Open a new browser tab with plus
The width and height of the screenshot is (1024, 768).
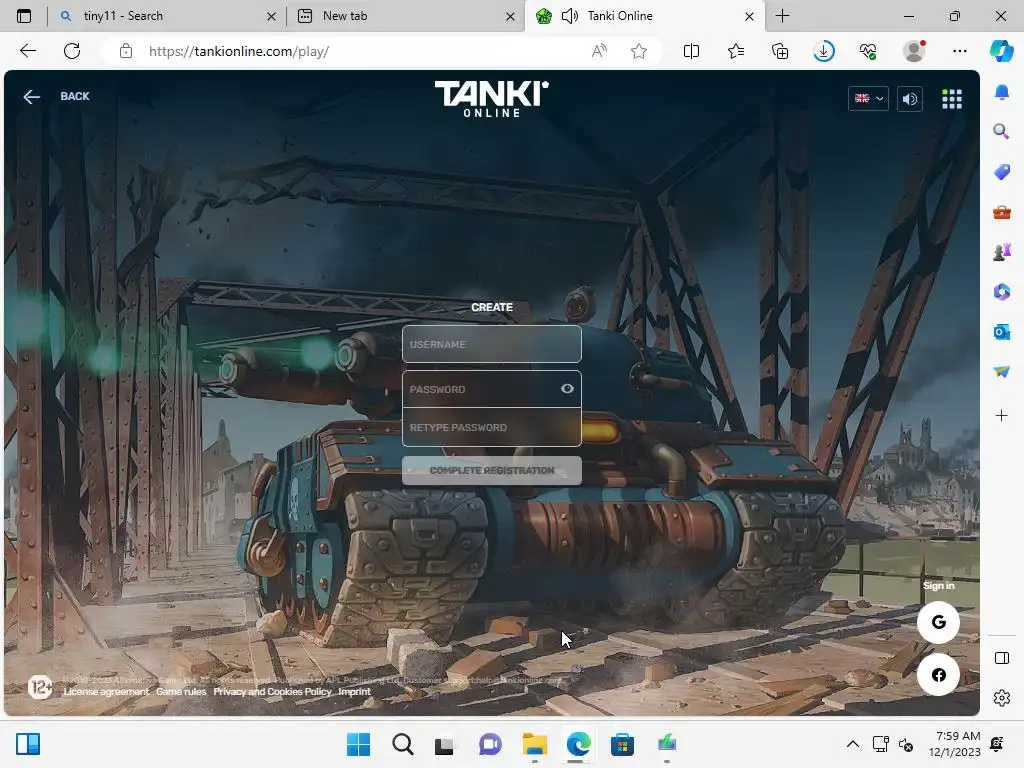782,16
